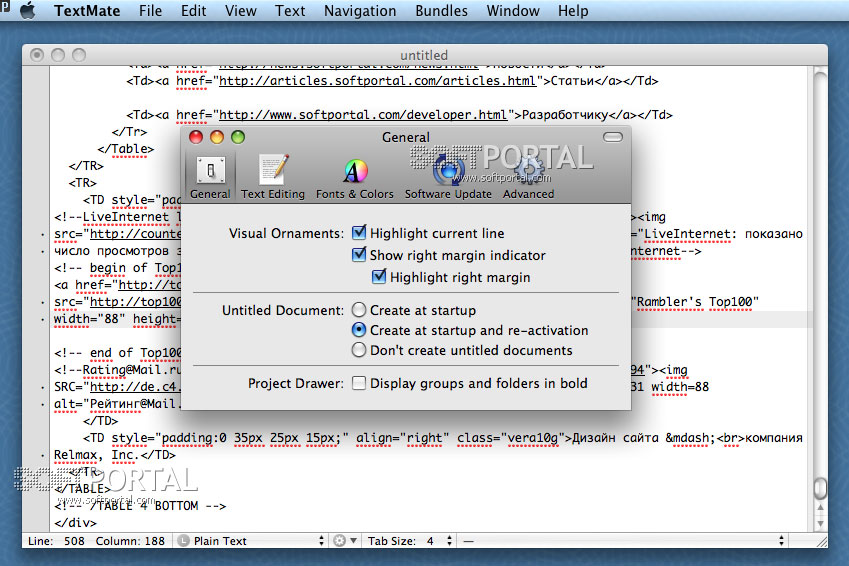Click the articles.softportal.com link in editor
Image resolution: width=849 pixels, height=566 pixels.
[x=377, y=81]
